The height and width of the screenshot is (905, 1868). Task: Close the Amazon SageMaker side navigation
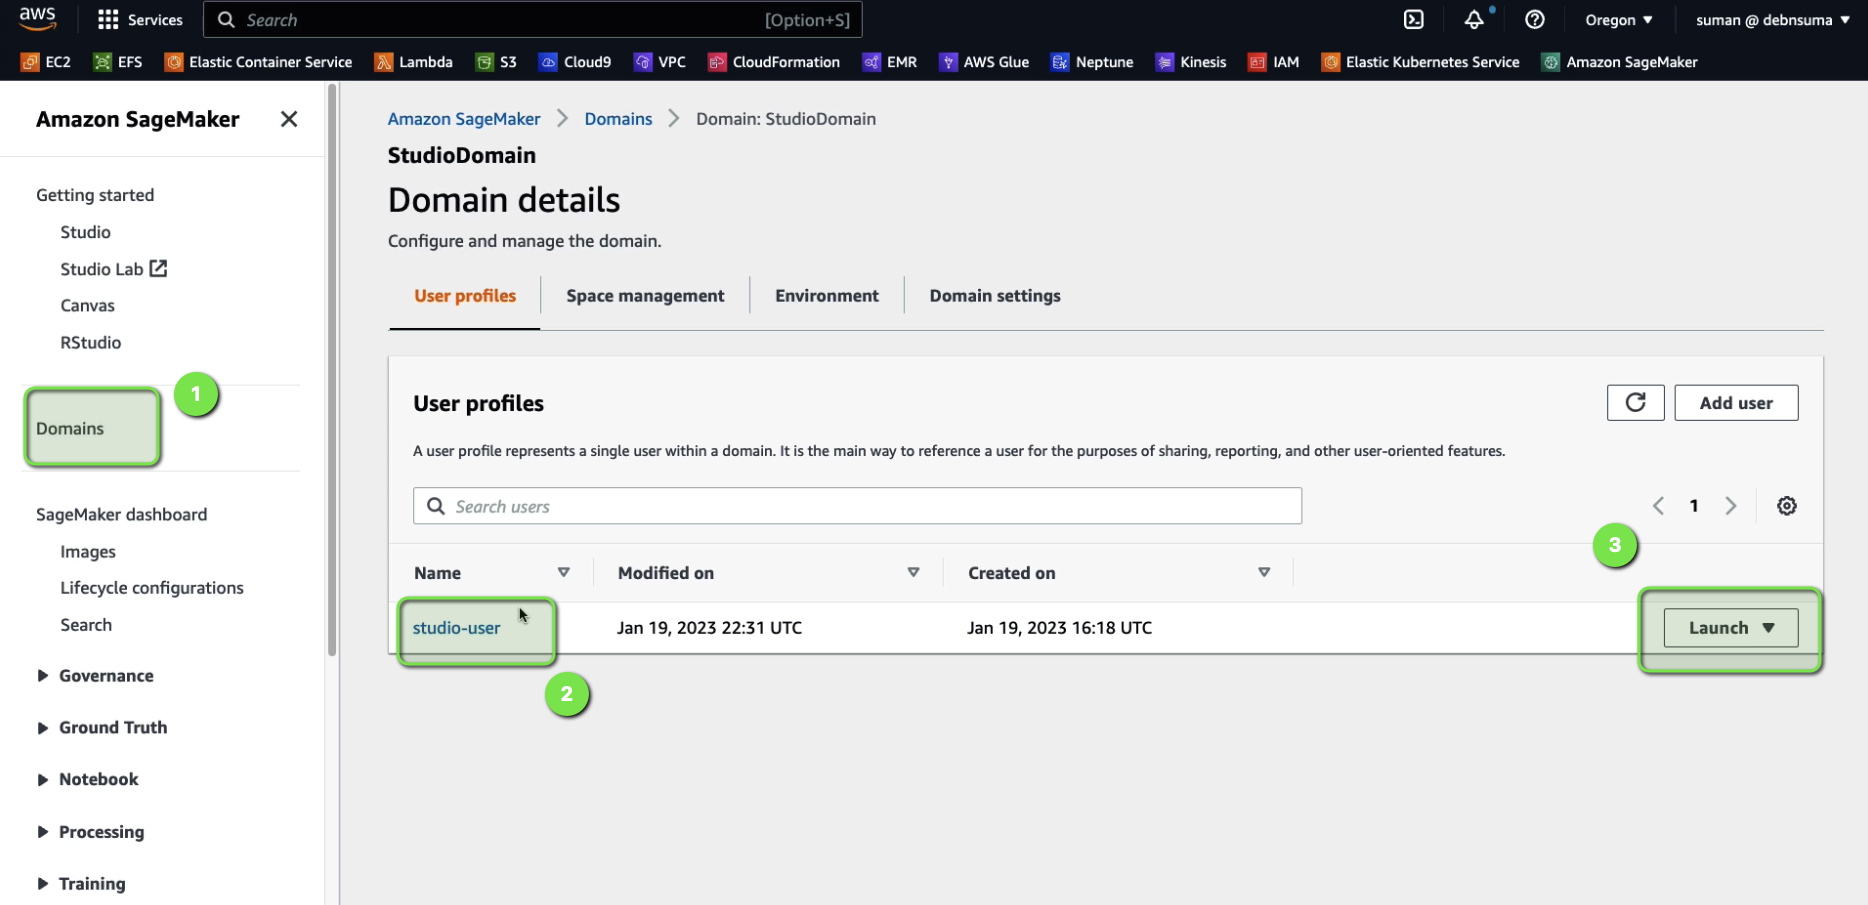click(289, 119)
